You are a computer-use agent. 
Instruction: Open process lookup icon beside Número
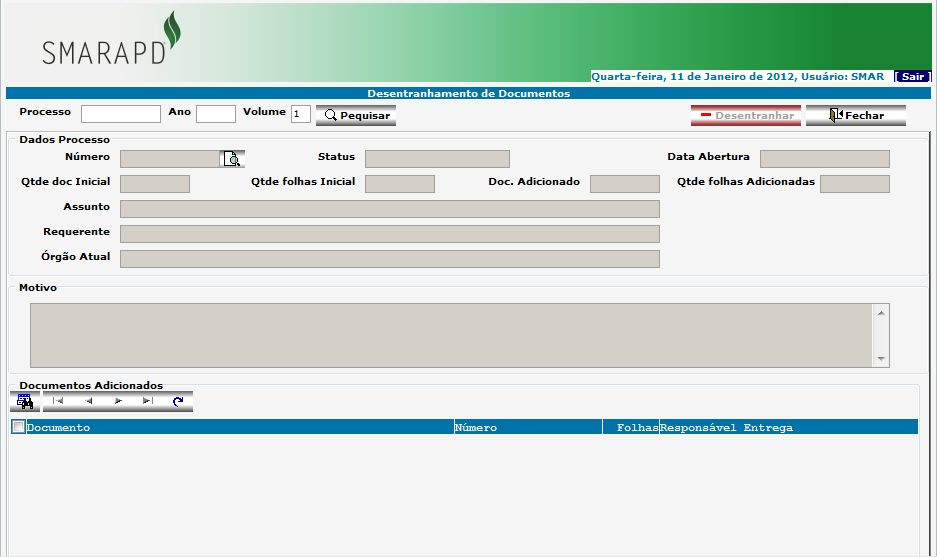[x=231, y=158]
